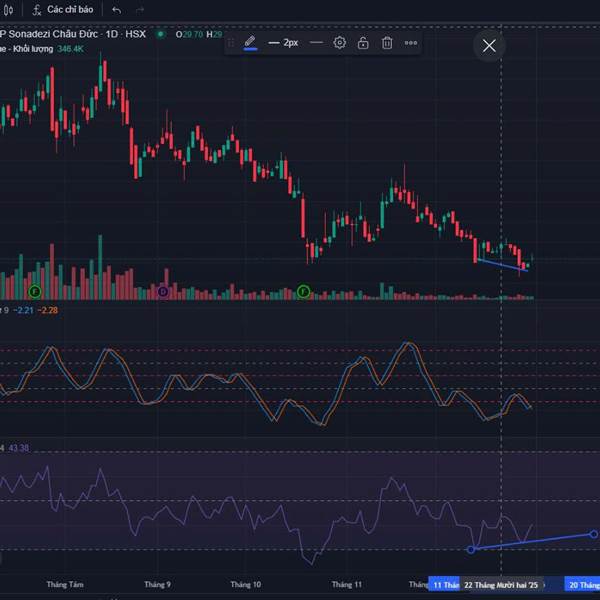Open the E earnings marker near November
Screen dimensions: 600x600
[x=303, y=292]
